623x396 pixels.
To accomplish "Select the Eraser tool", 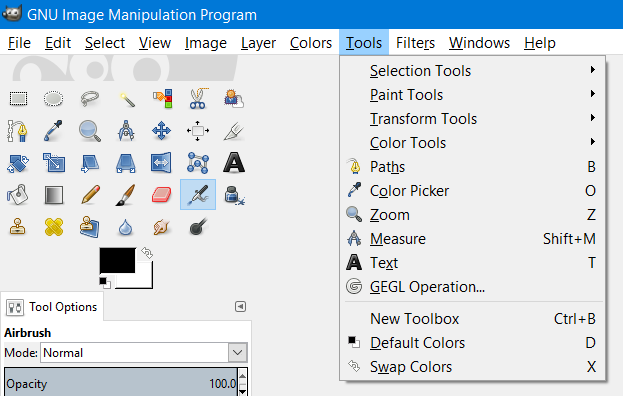I will click(x=162, y=195).
